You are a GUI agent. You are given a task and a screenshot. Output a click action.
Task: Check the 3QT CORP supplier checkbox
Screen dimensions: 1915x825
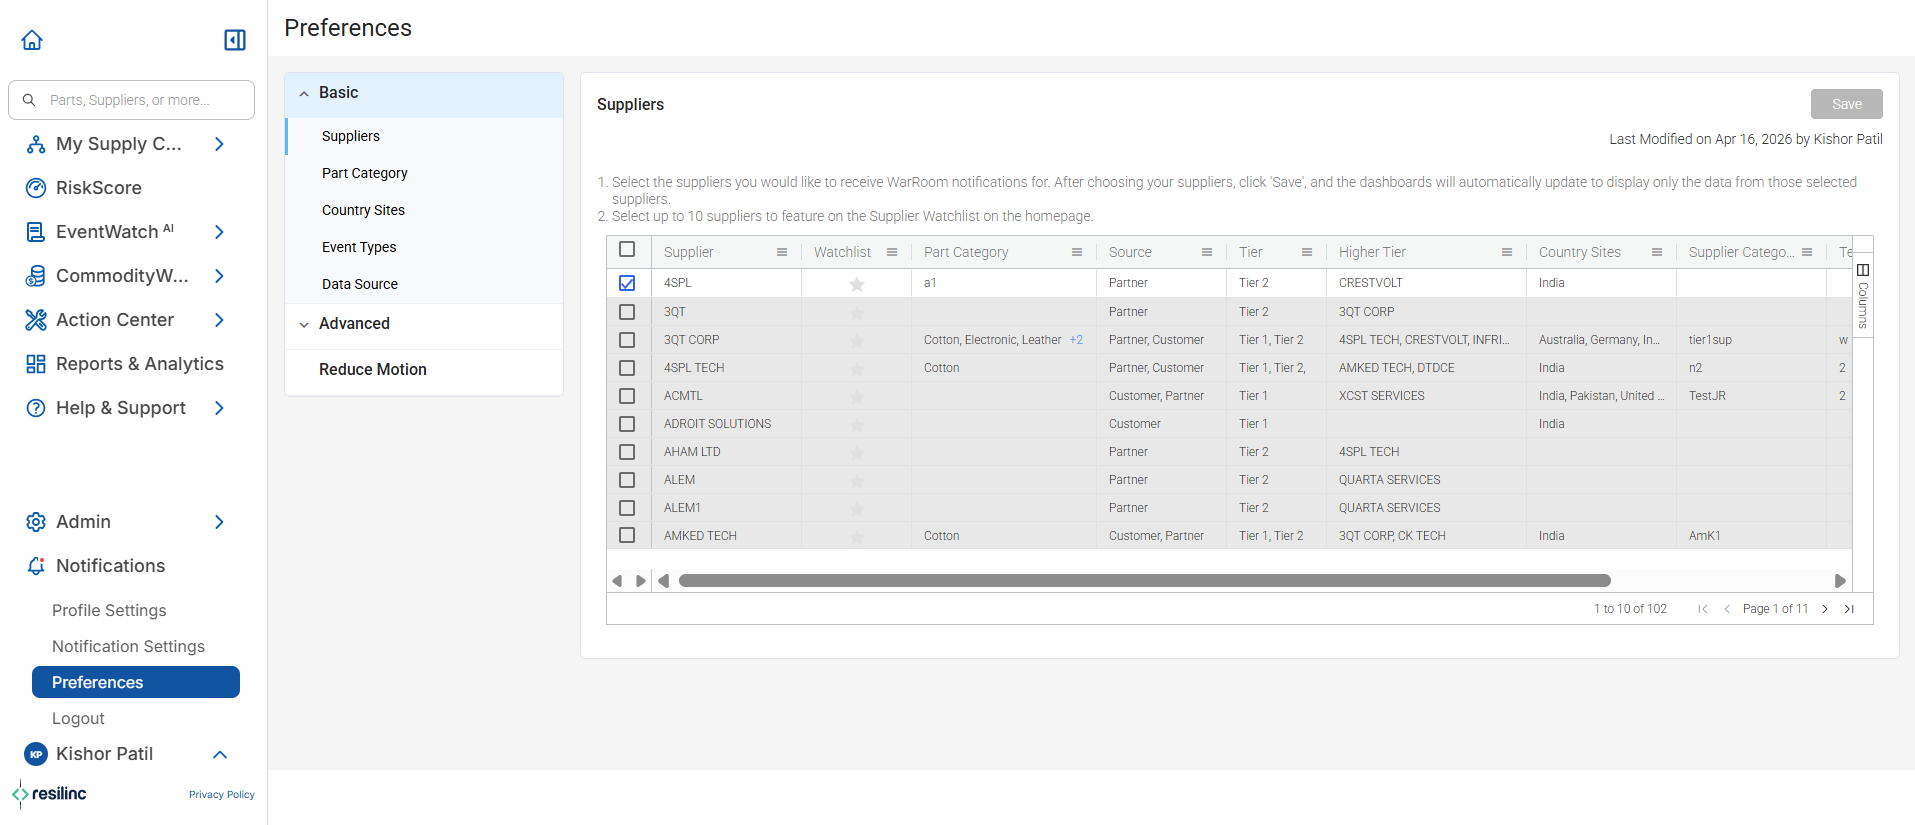pyautogui.click(x=627, y=340)
